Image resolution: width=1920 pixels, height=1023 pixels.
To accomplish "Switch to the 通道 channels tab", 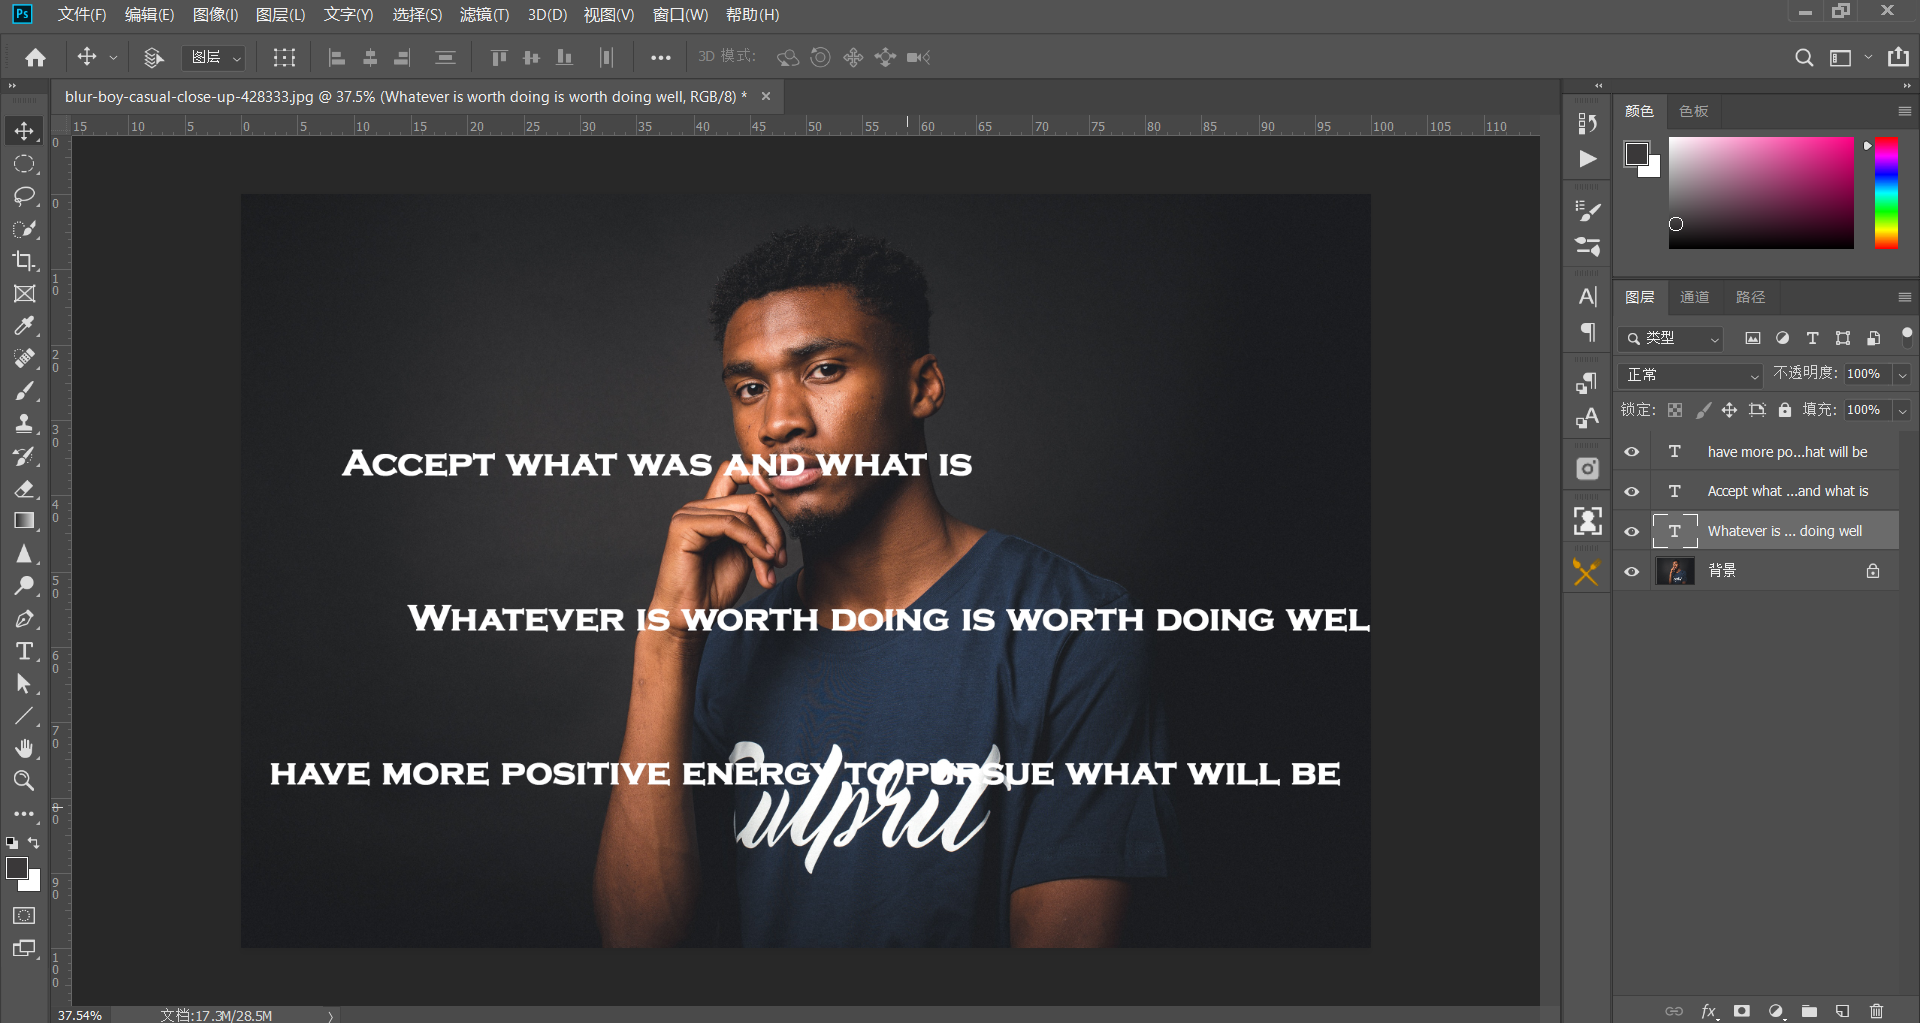I will point(1694,297).
